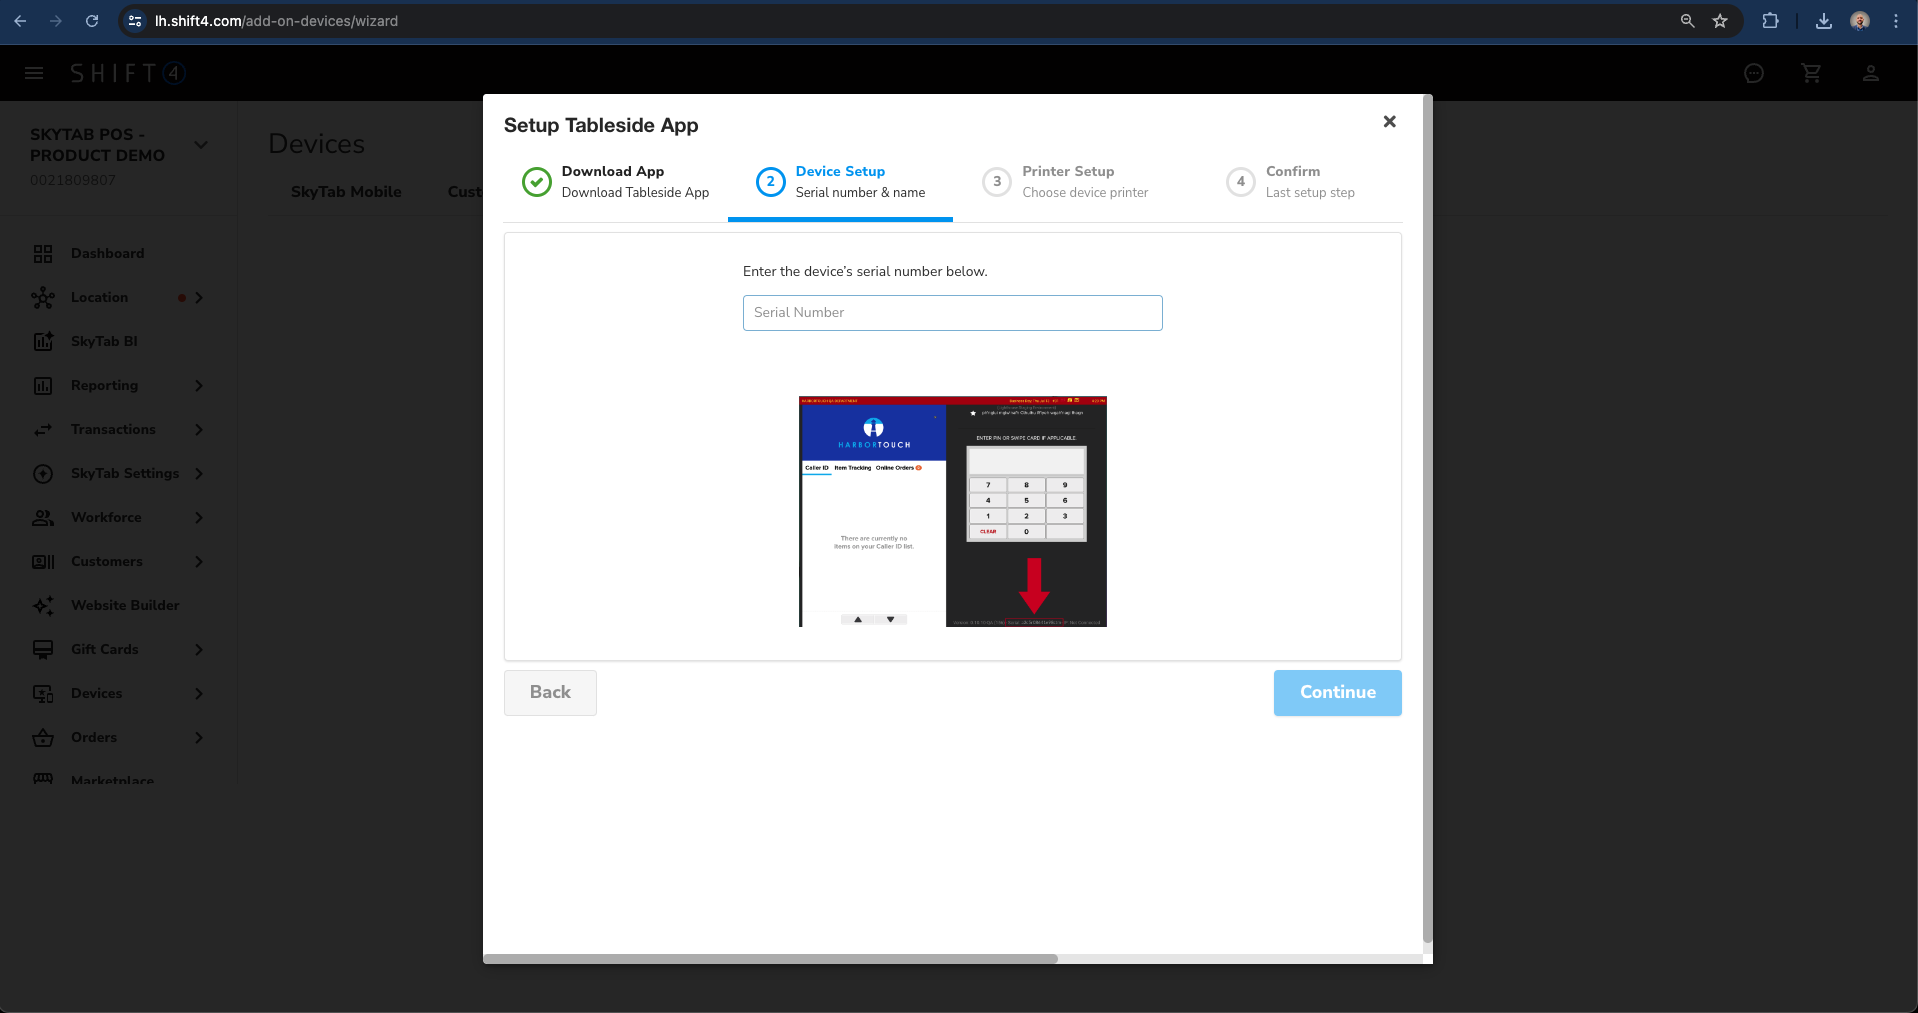The image size is (1918, 1013).
Task: Open the browser extensions puzzle icon
Action: (x=1770, y=21)
